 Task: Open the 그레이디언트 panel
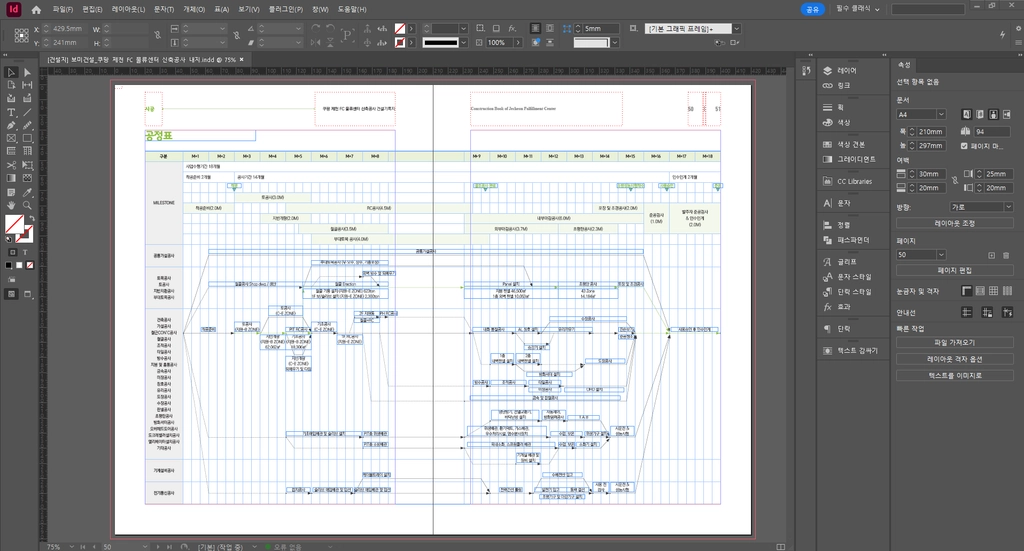click(849, 159)
